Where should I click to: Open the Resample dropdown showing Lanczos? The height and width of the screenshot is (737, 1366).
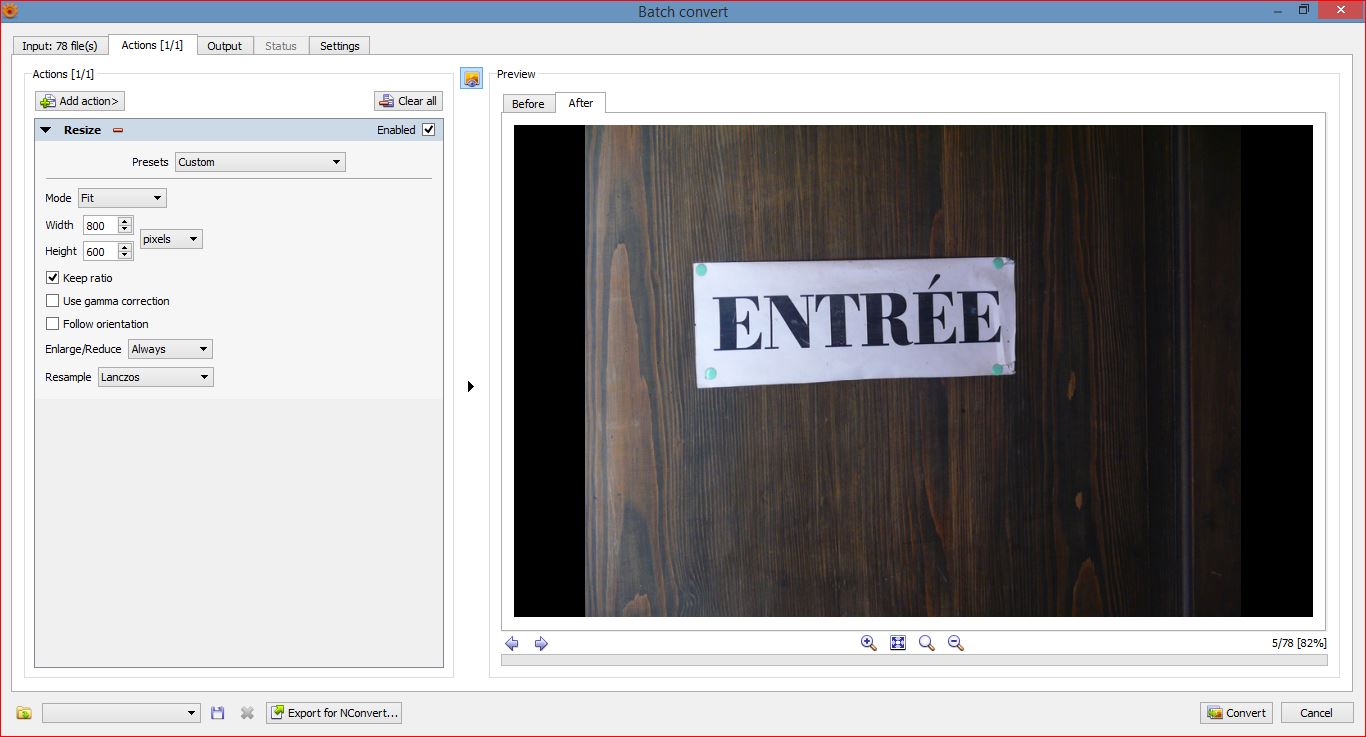[156, 377]
